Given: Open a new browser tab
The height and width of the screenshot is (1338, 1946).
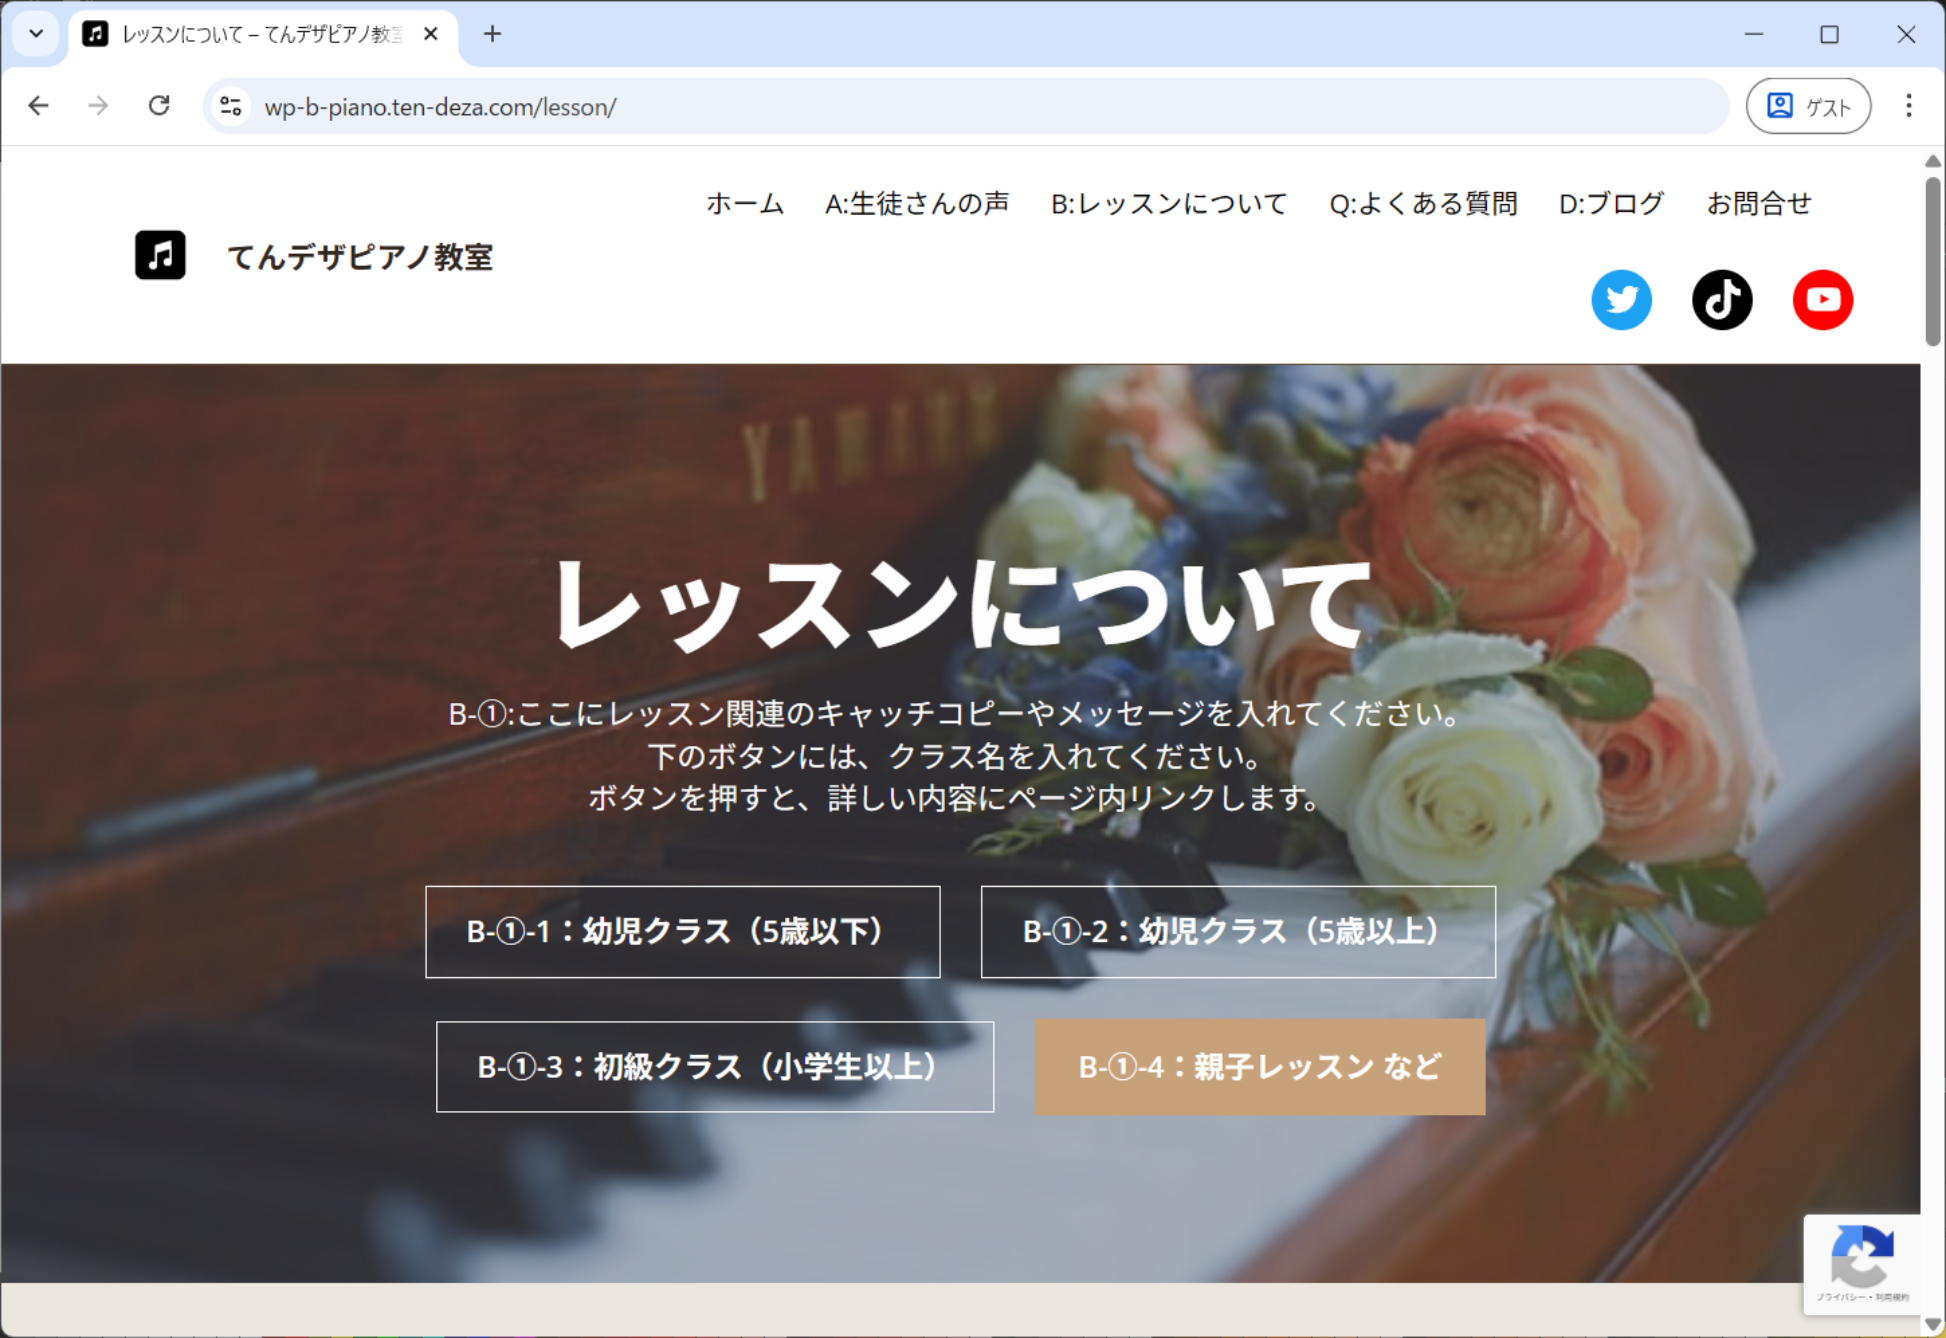Looking at the screenshot, I should pos(492,34).
